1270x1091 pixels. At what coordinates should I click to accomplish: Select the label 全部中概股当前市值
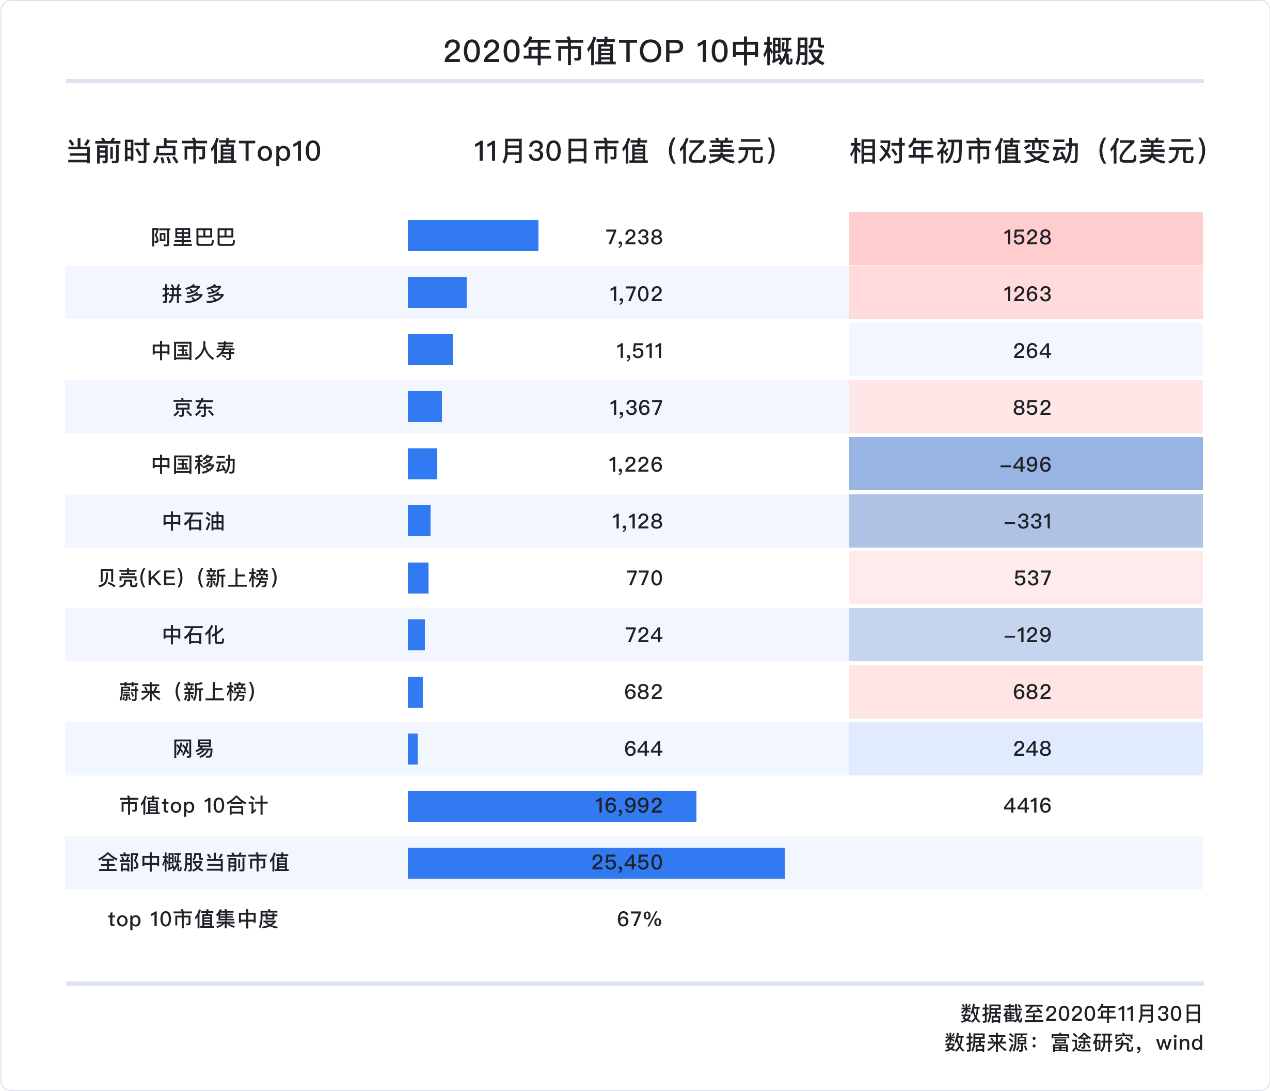pyautogui.click(x=194, y=863)
